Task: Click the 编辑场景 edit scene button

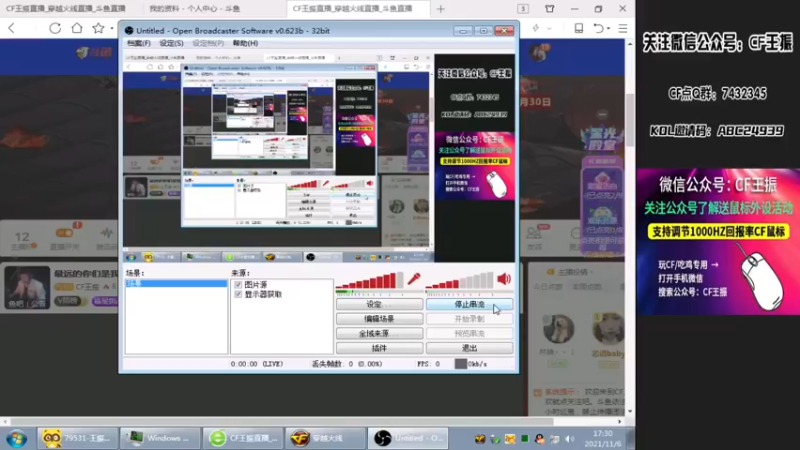Action: click(x=379, y=319)
